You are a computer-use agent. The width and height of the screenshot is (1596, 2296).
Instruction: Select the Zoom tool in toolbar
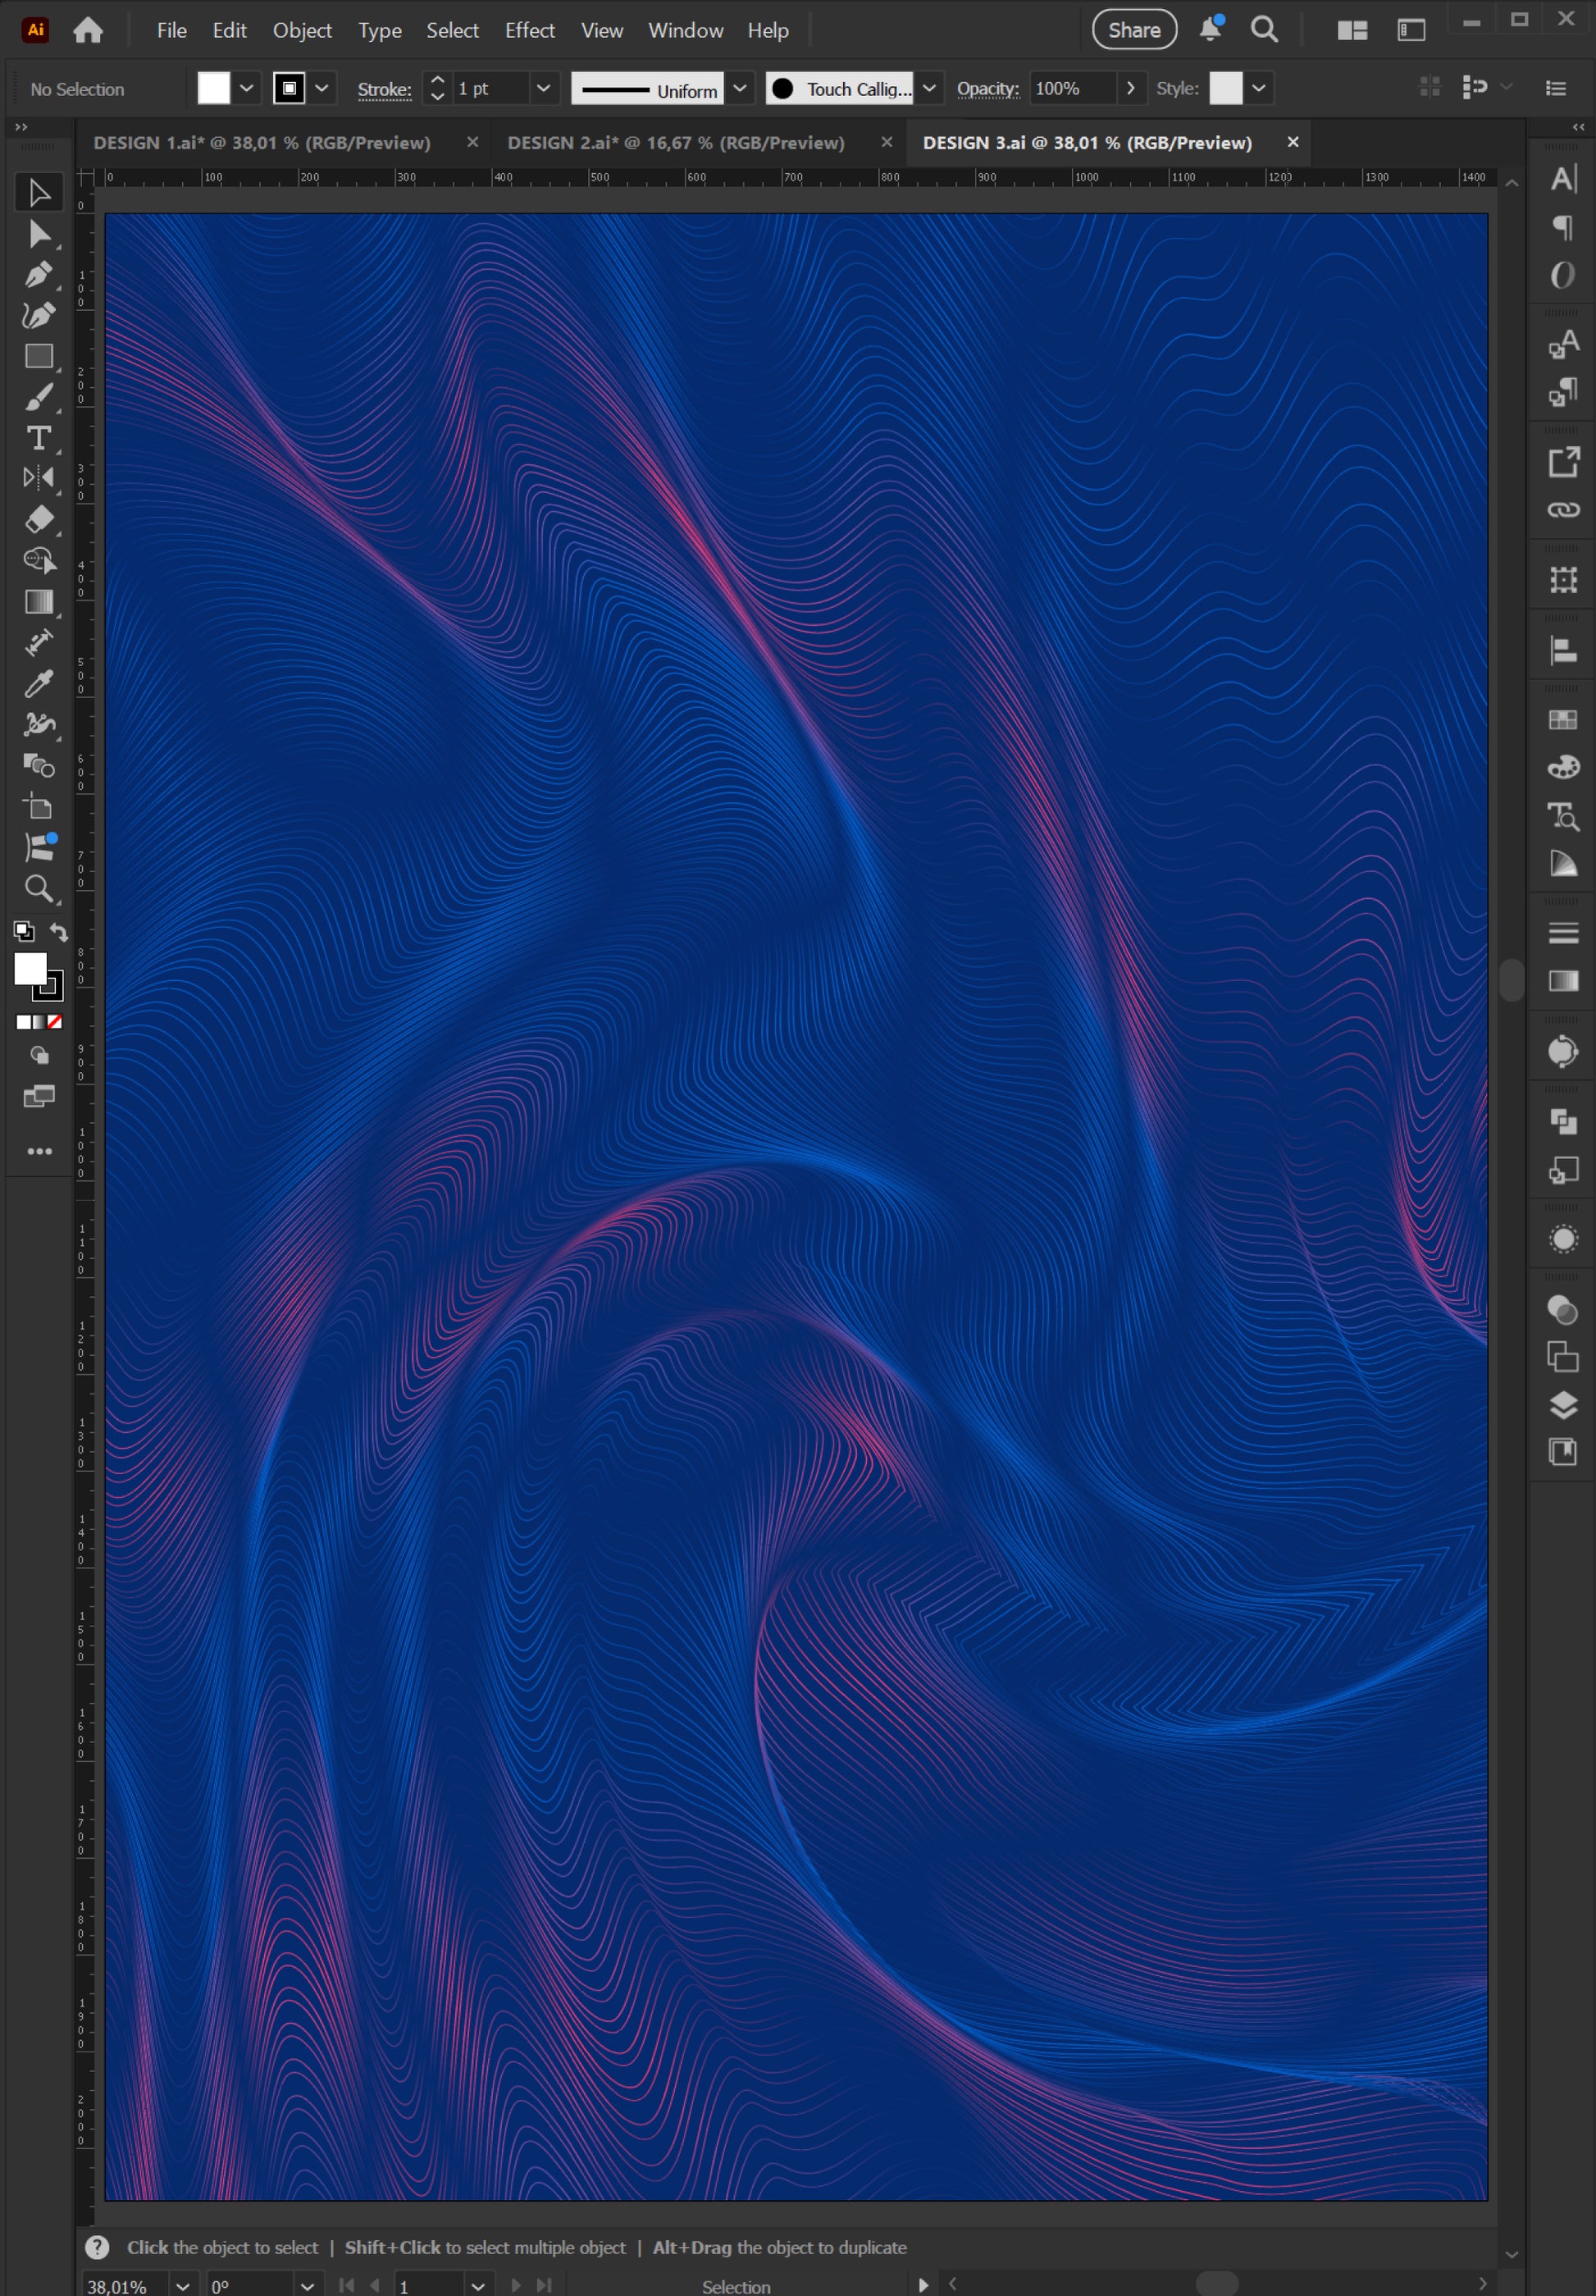[x=39, y=889]
